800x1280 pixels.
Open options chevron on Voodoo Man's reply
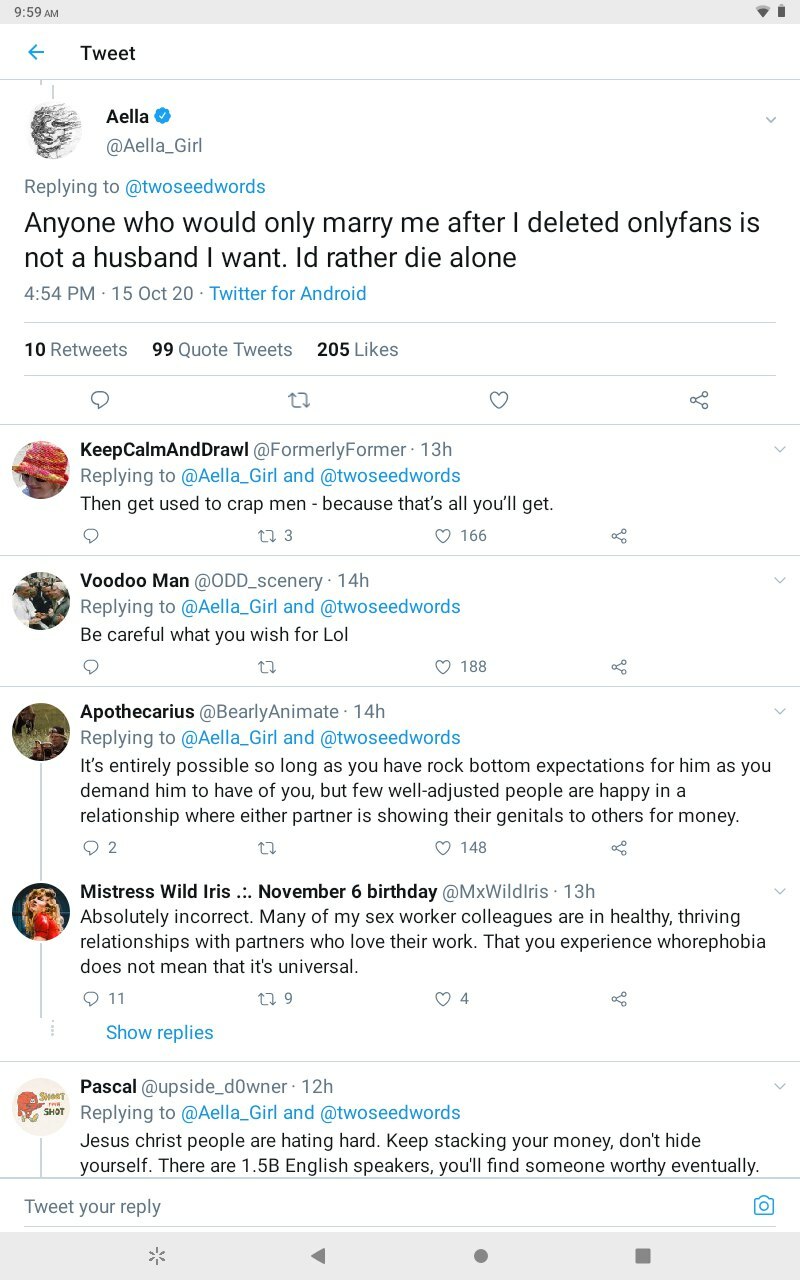click(780, 581)
